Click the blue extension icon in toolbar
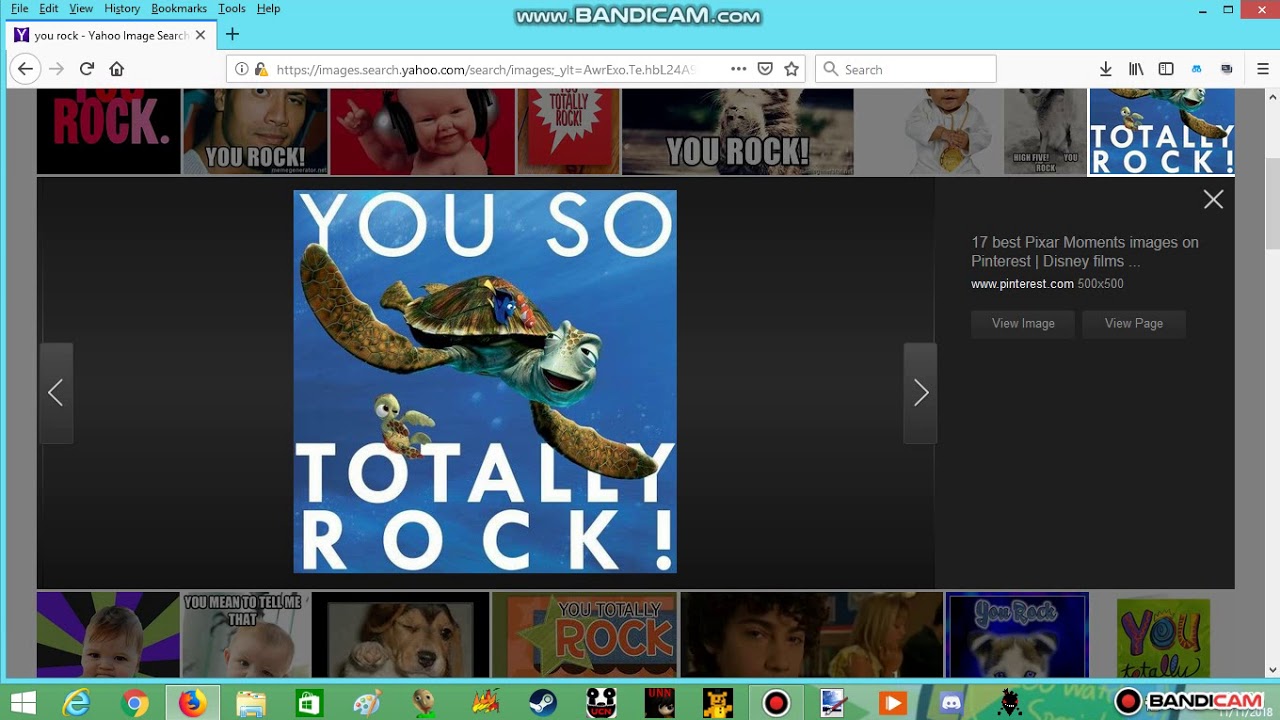This screenshot has height=720, width=1280. tap(1196, 69)
